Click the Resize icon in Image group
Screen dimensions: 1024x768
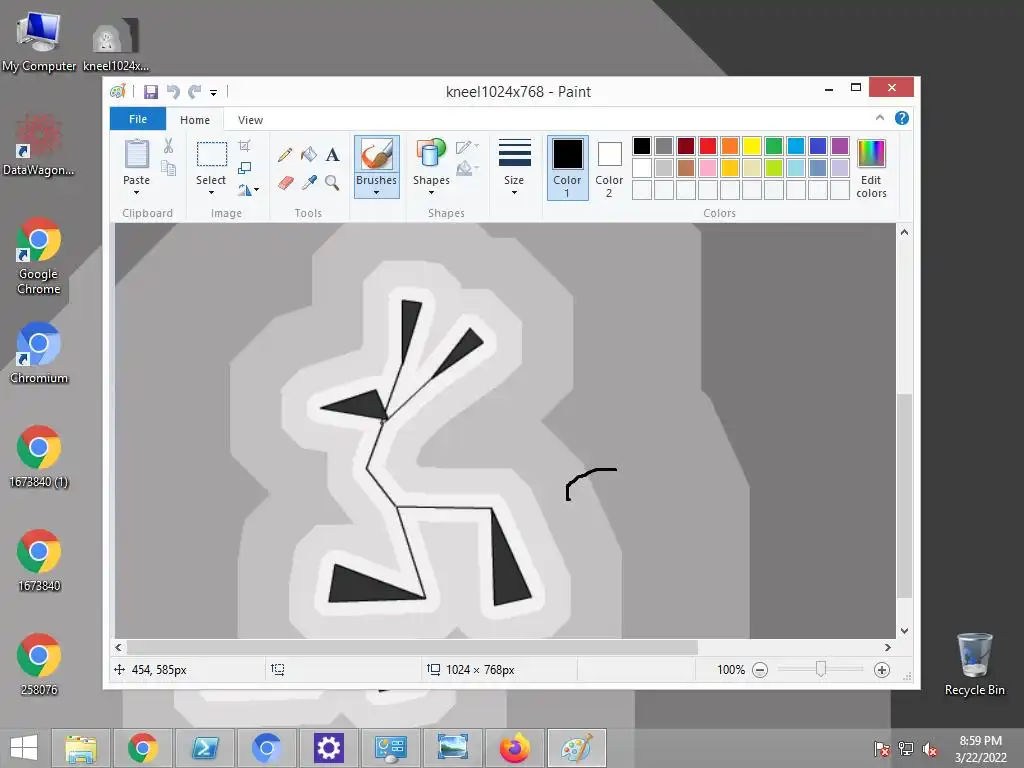pos(244,168)
